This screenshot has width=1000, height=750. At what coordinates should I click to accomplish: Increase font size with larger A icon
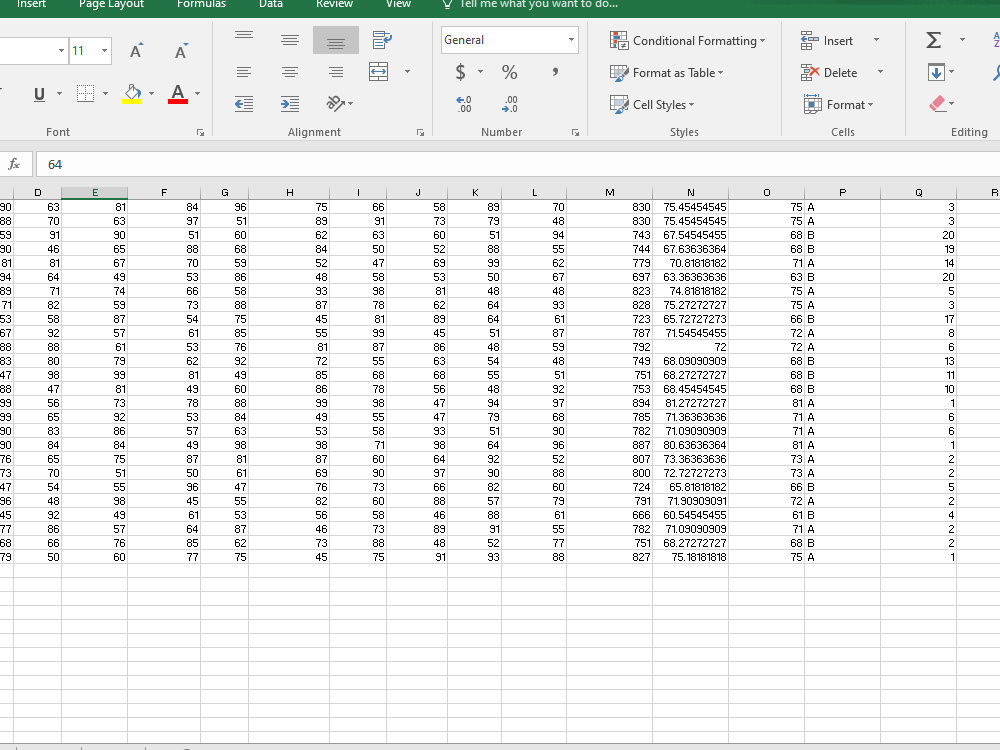pyautogui.click(x=136, y=51)
